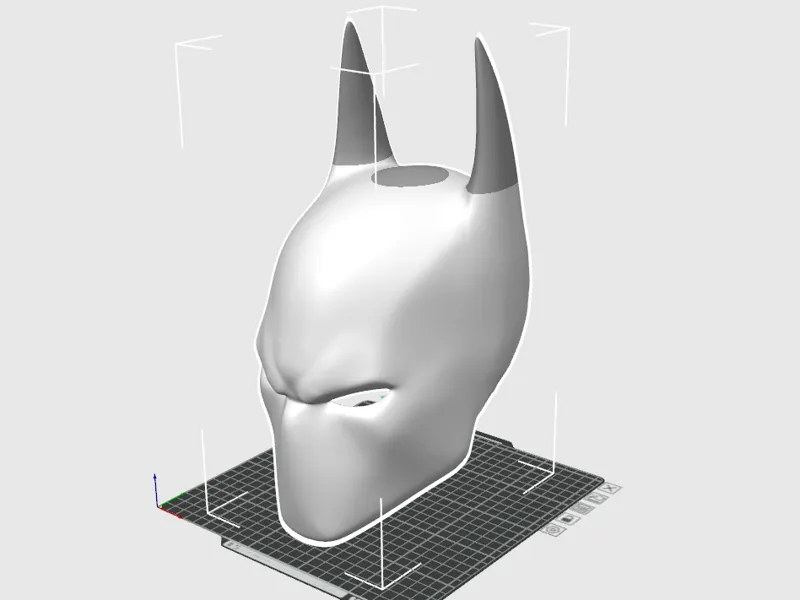Viewport: 800px width, 600px height.
Task: Toggle the plate lock icon
Action: pos(567,519)
